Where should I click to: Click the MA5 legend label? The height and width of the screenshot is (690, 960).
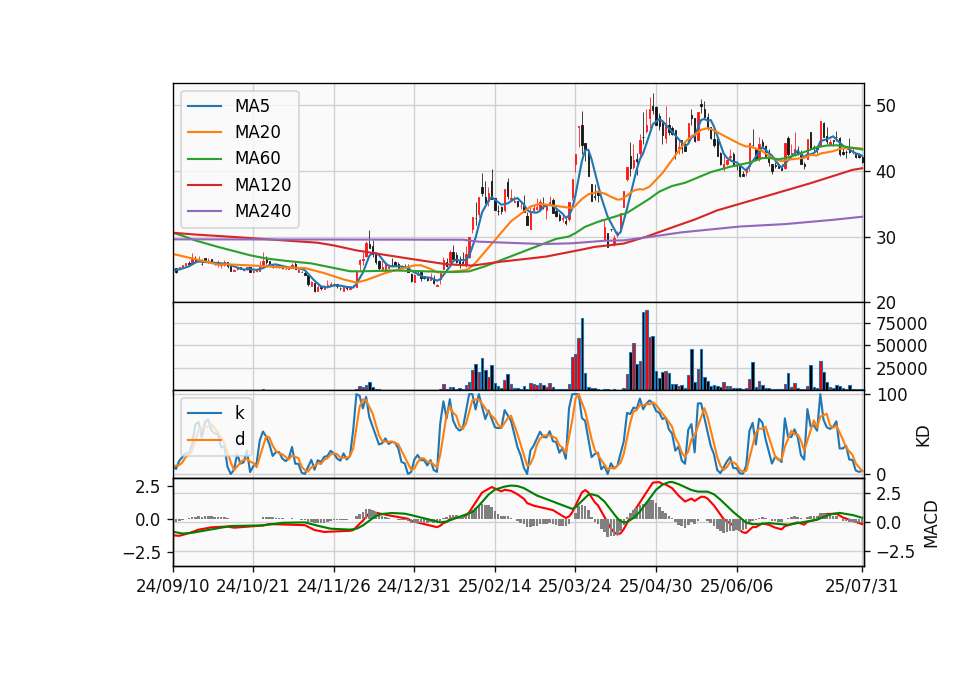click(x=252, y=106)
